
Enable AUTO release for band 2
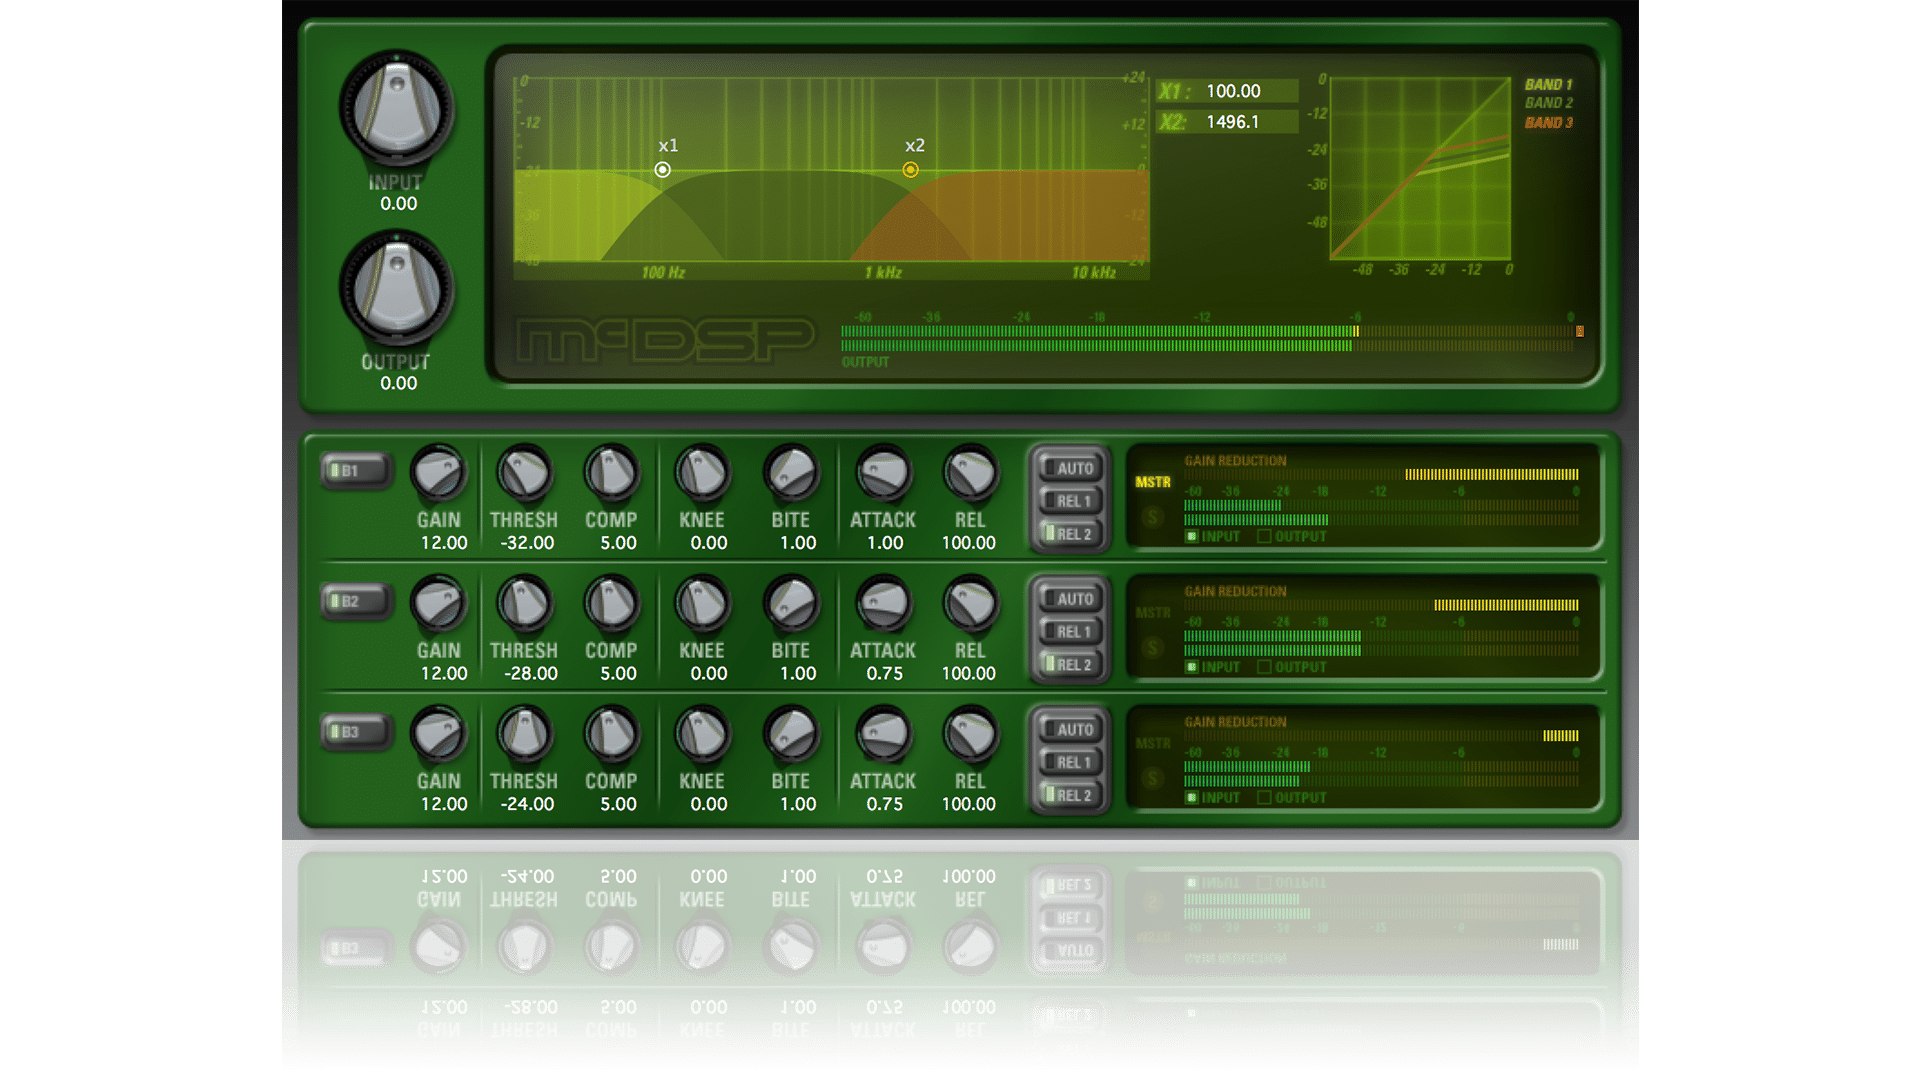[1069, 599]
